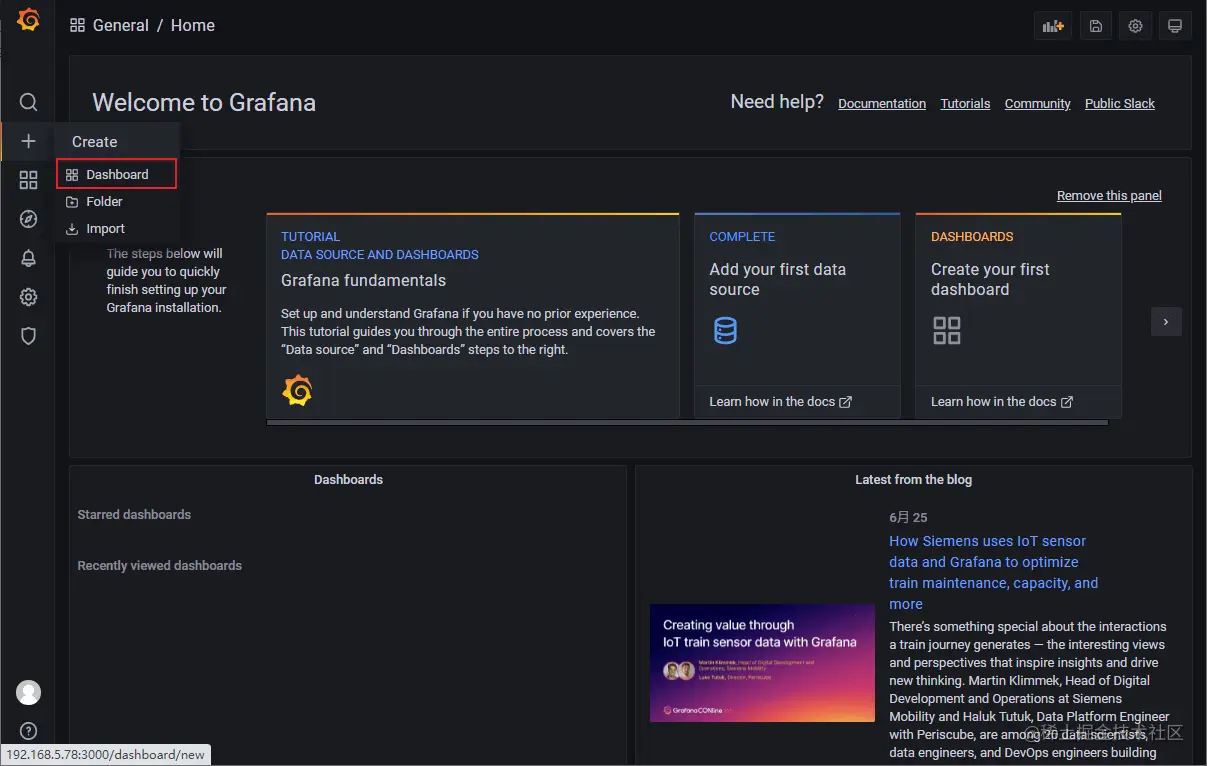
Task: Click the Save dashboard disk icon
Action: coord(1096,26)
